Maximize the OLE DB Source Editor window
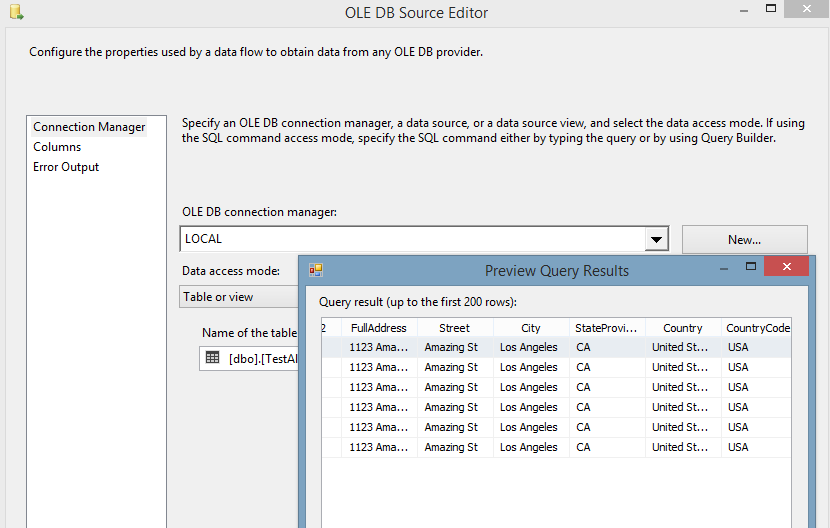Image resolution: width=830 pixels, height=528 pixels. tap(771, 8)
